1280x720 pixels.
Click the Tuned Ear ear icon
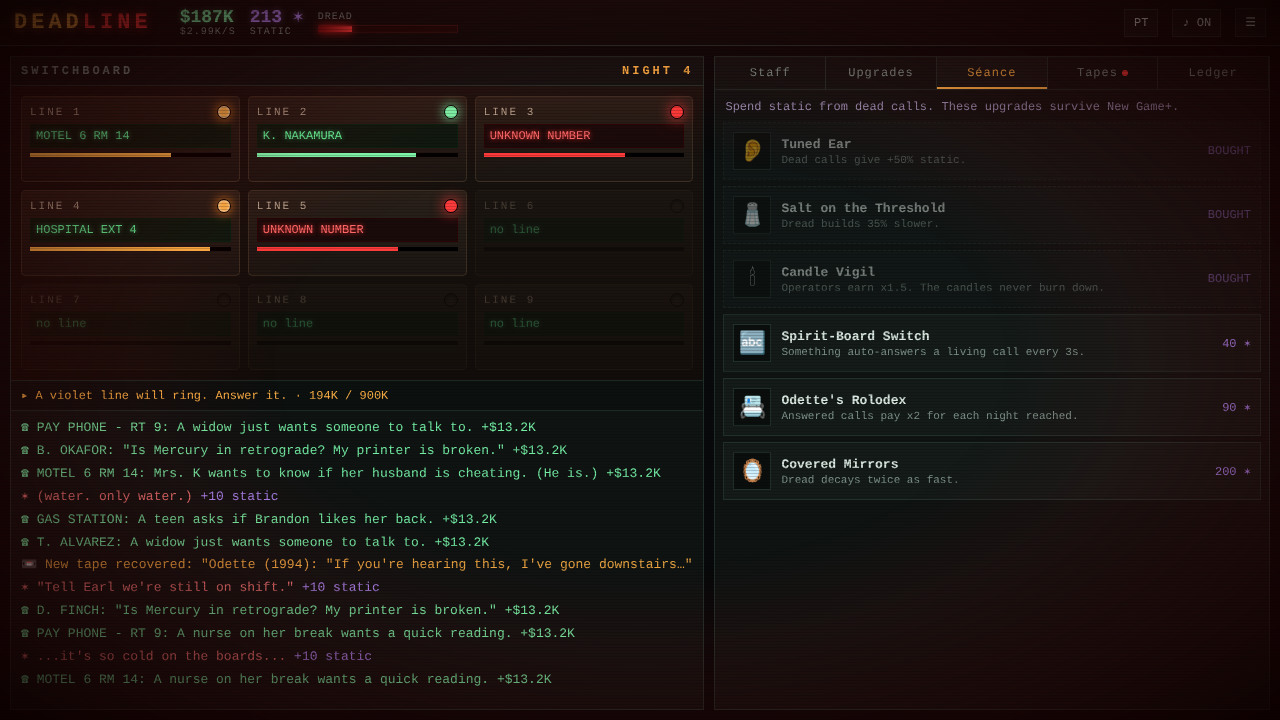(752, 151)
